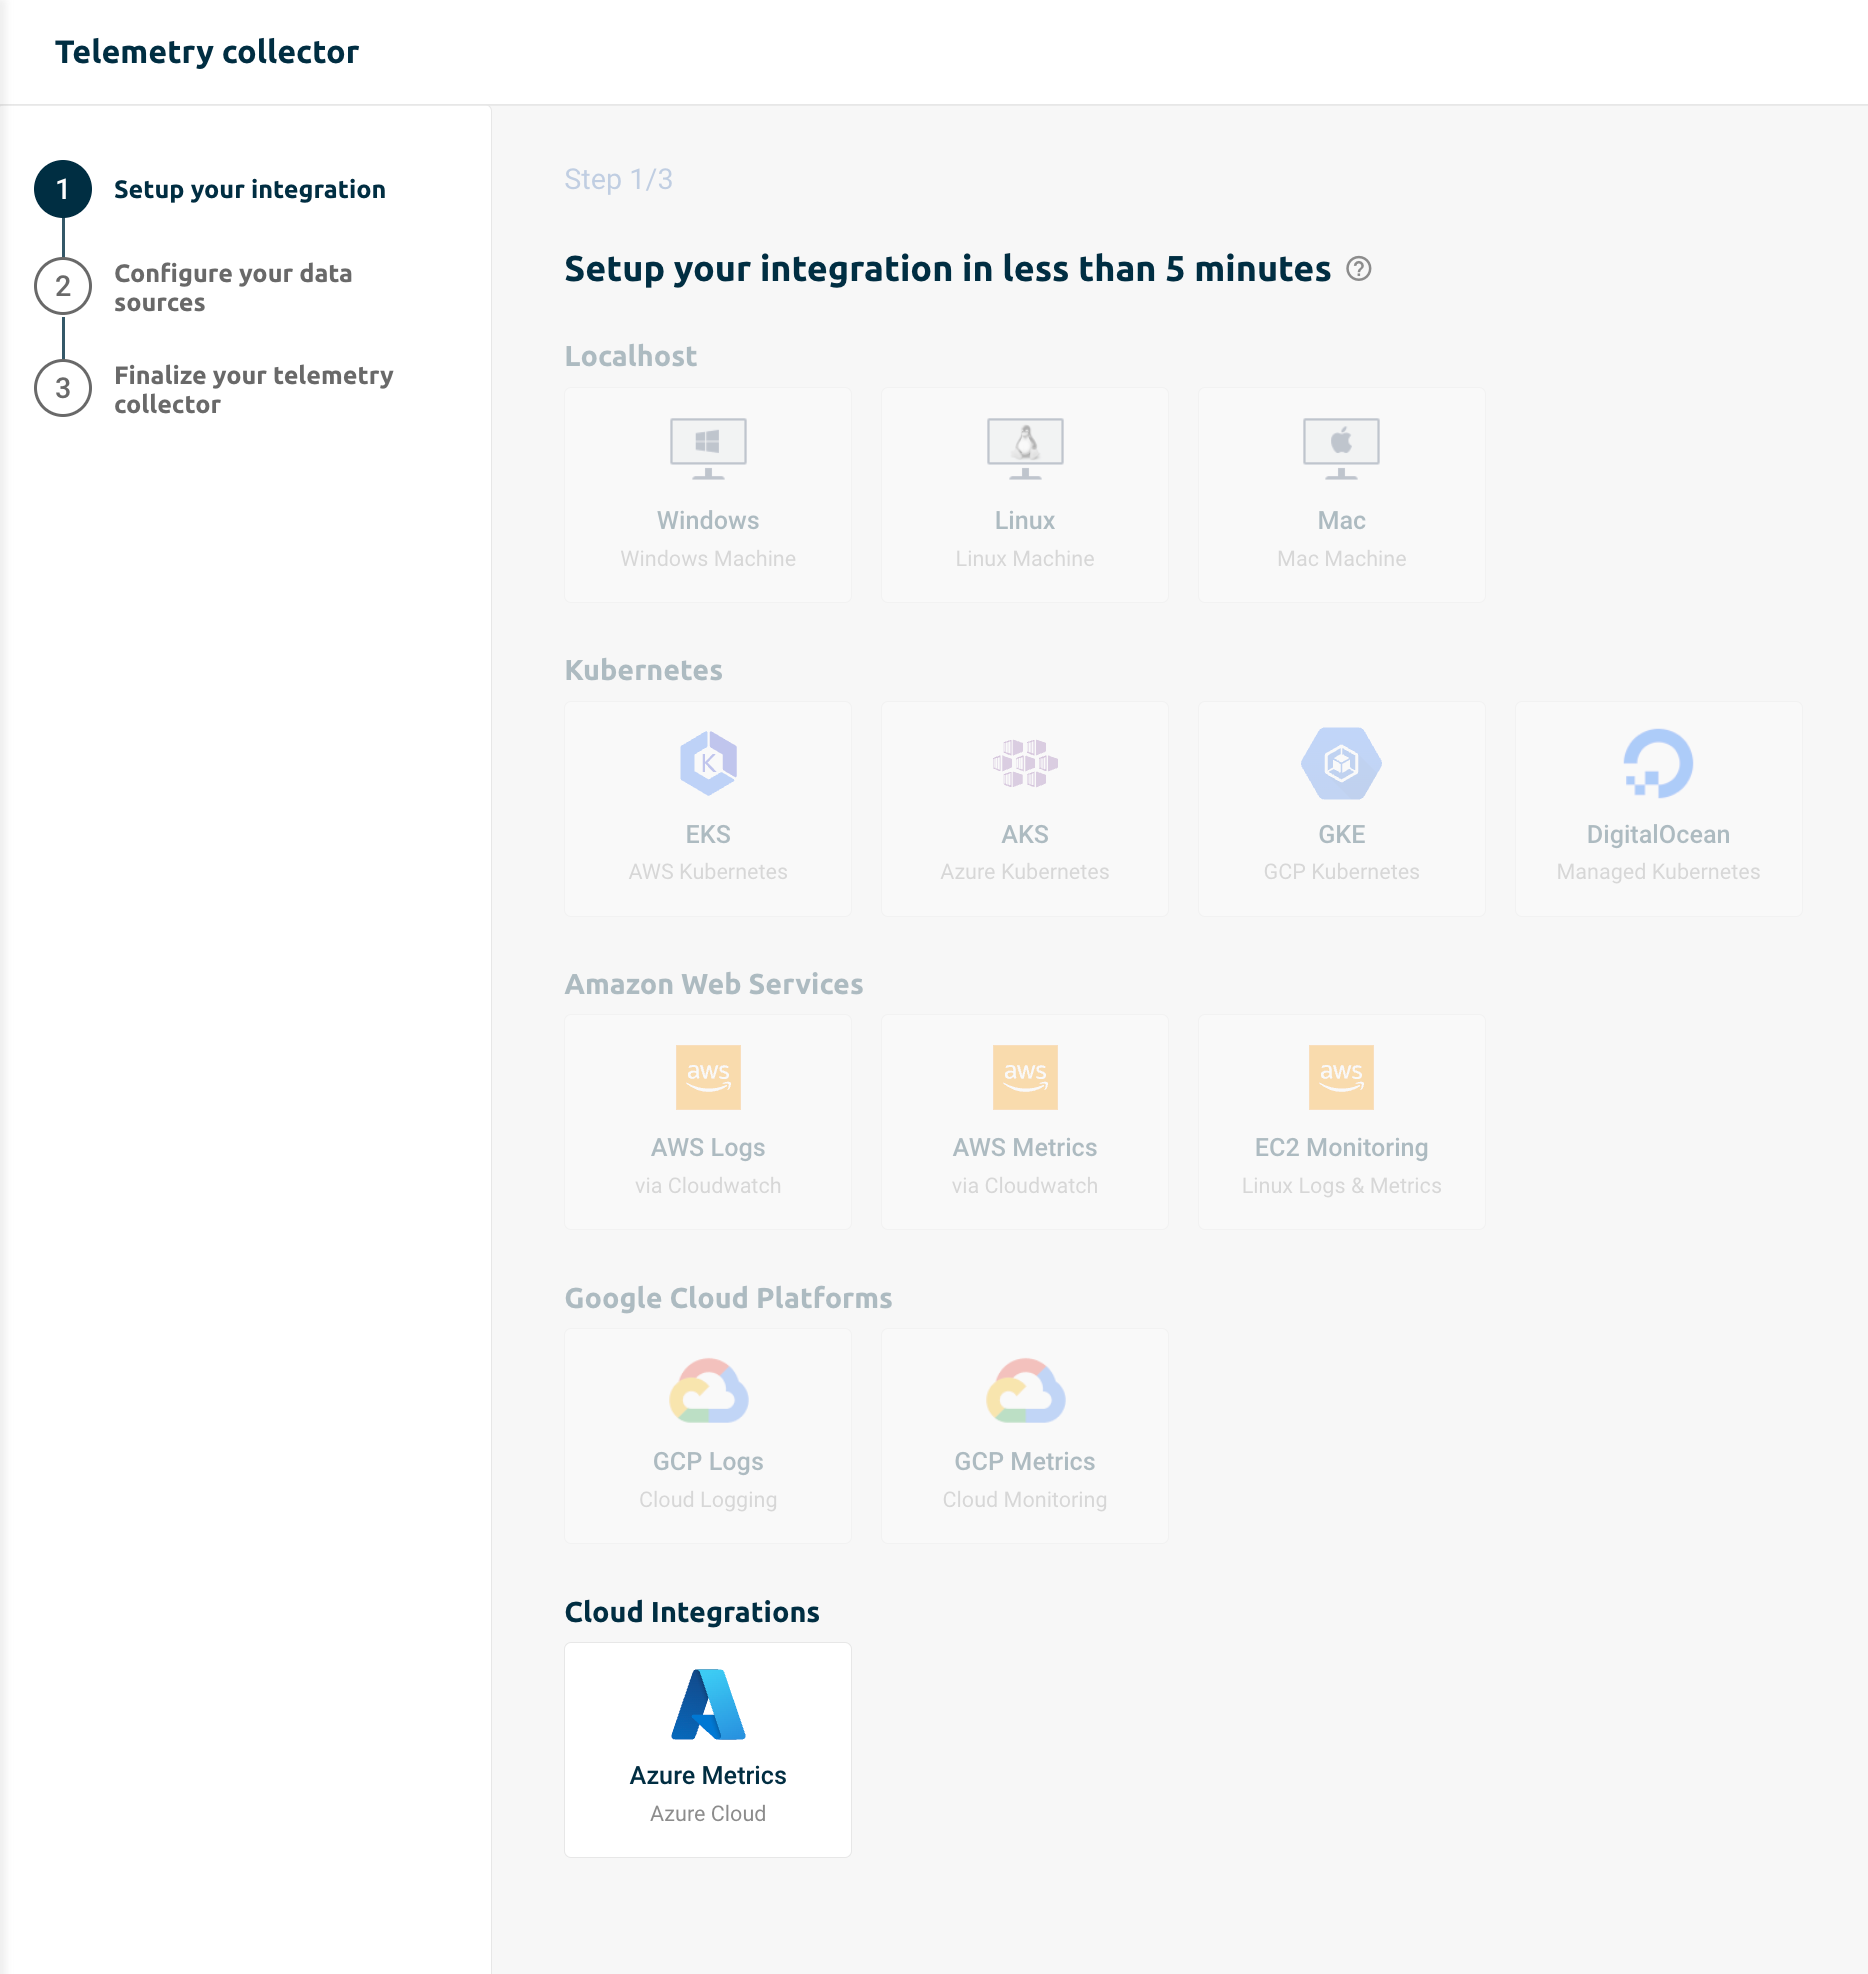The image size is (1868, 1974).
Task: Pick the DigitalOcean logo icon
Action: click(x=1657, y=763)
